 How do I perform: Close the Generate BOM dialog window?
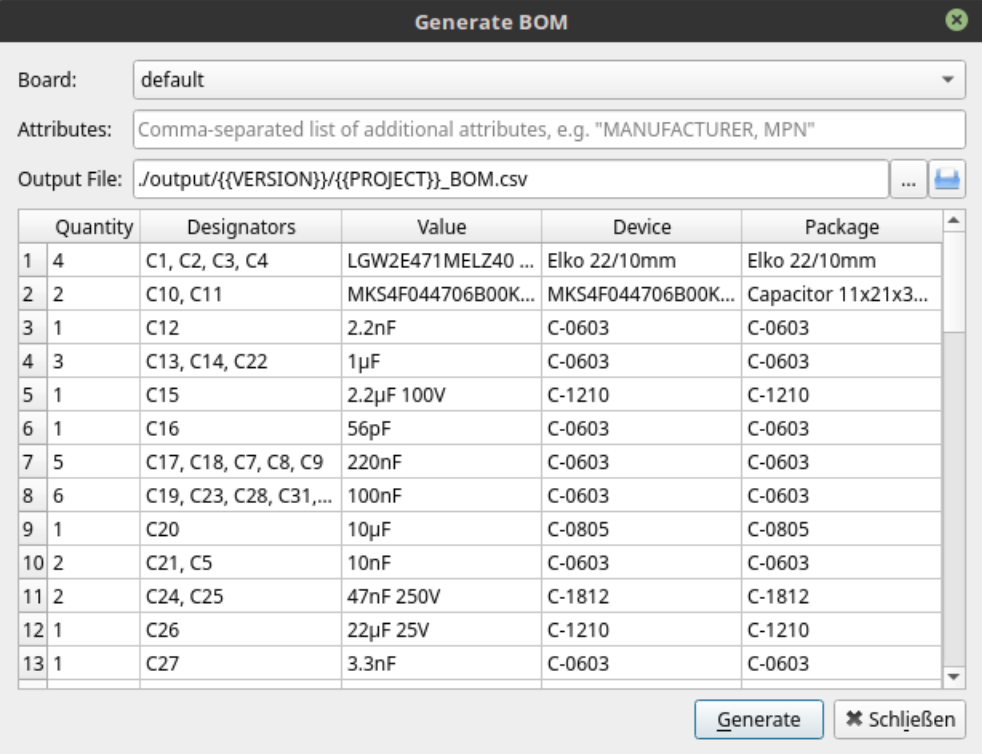click(957, 20)
